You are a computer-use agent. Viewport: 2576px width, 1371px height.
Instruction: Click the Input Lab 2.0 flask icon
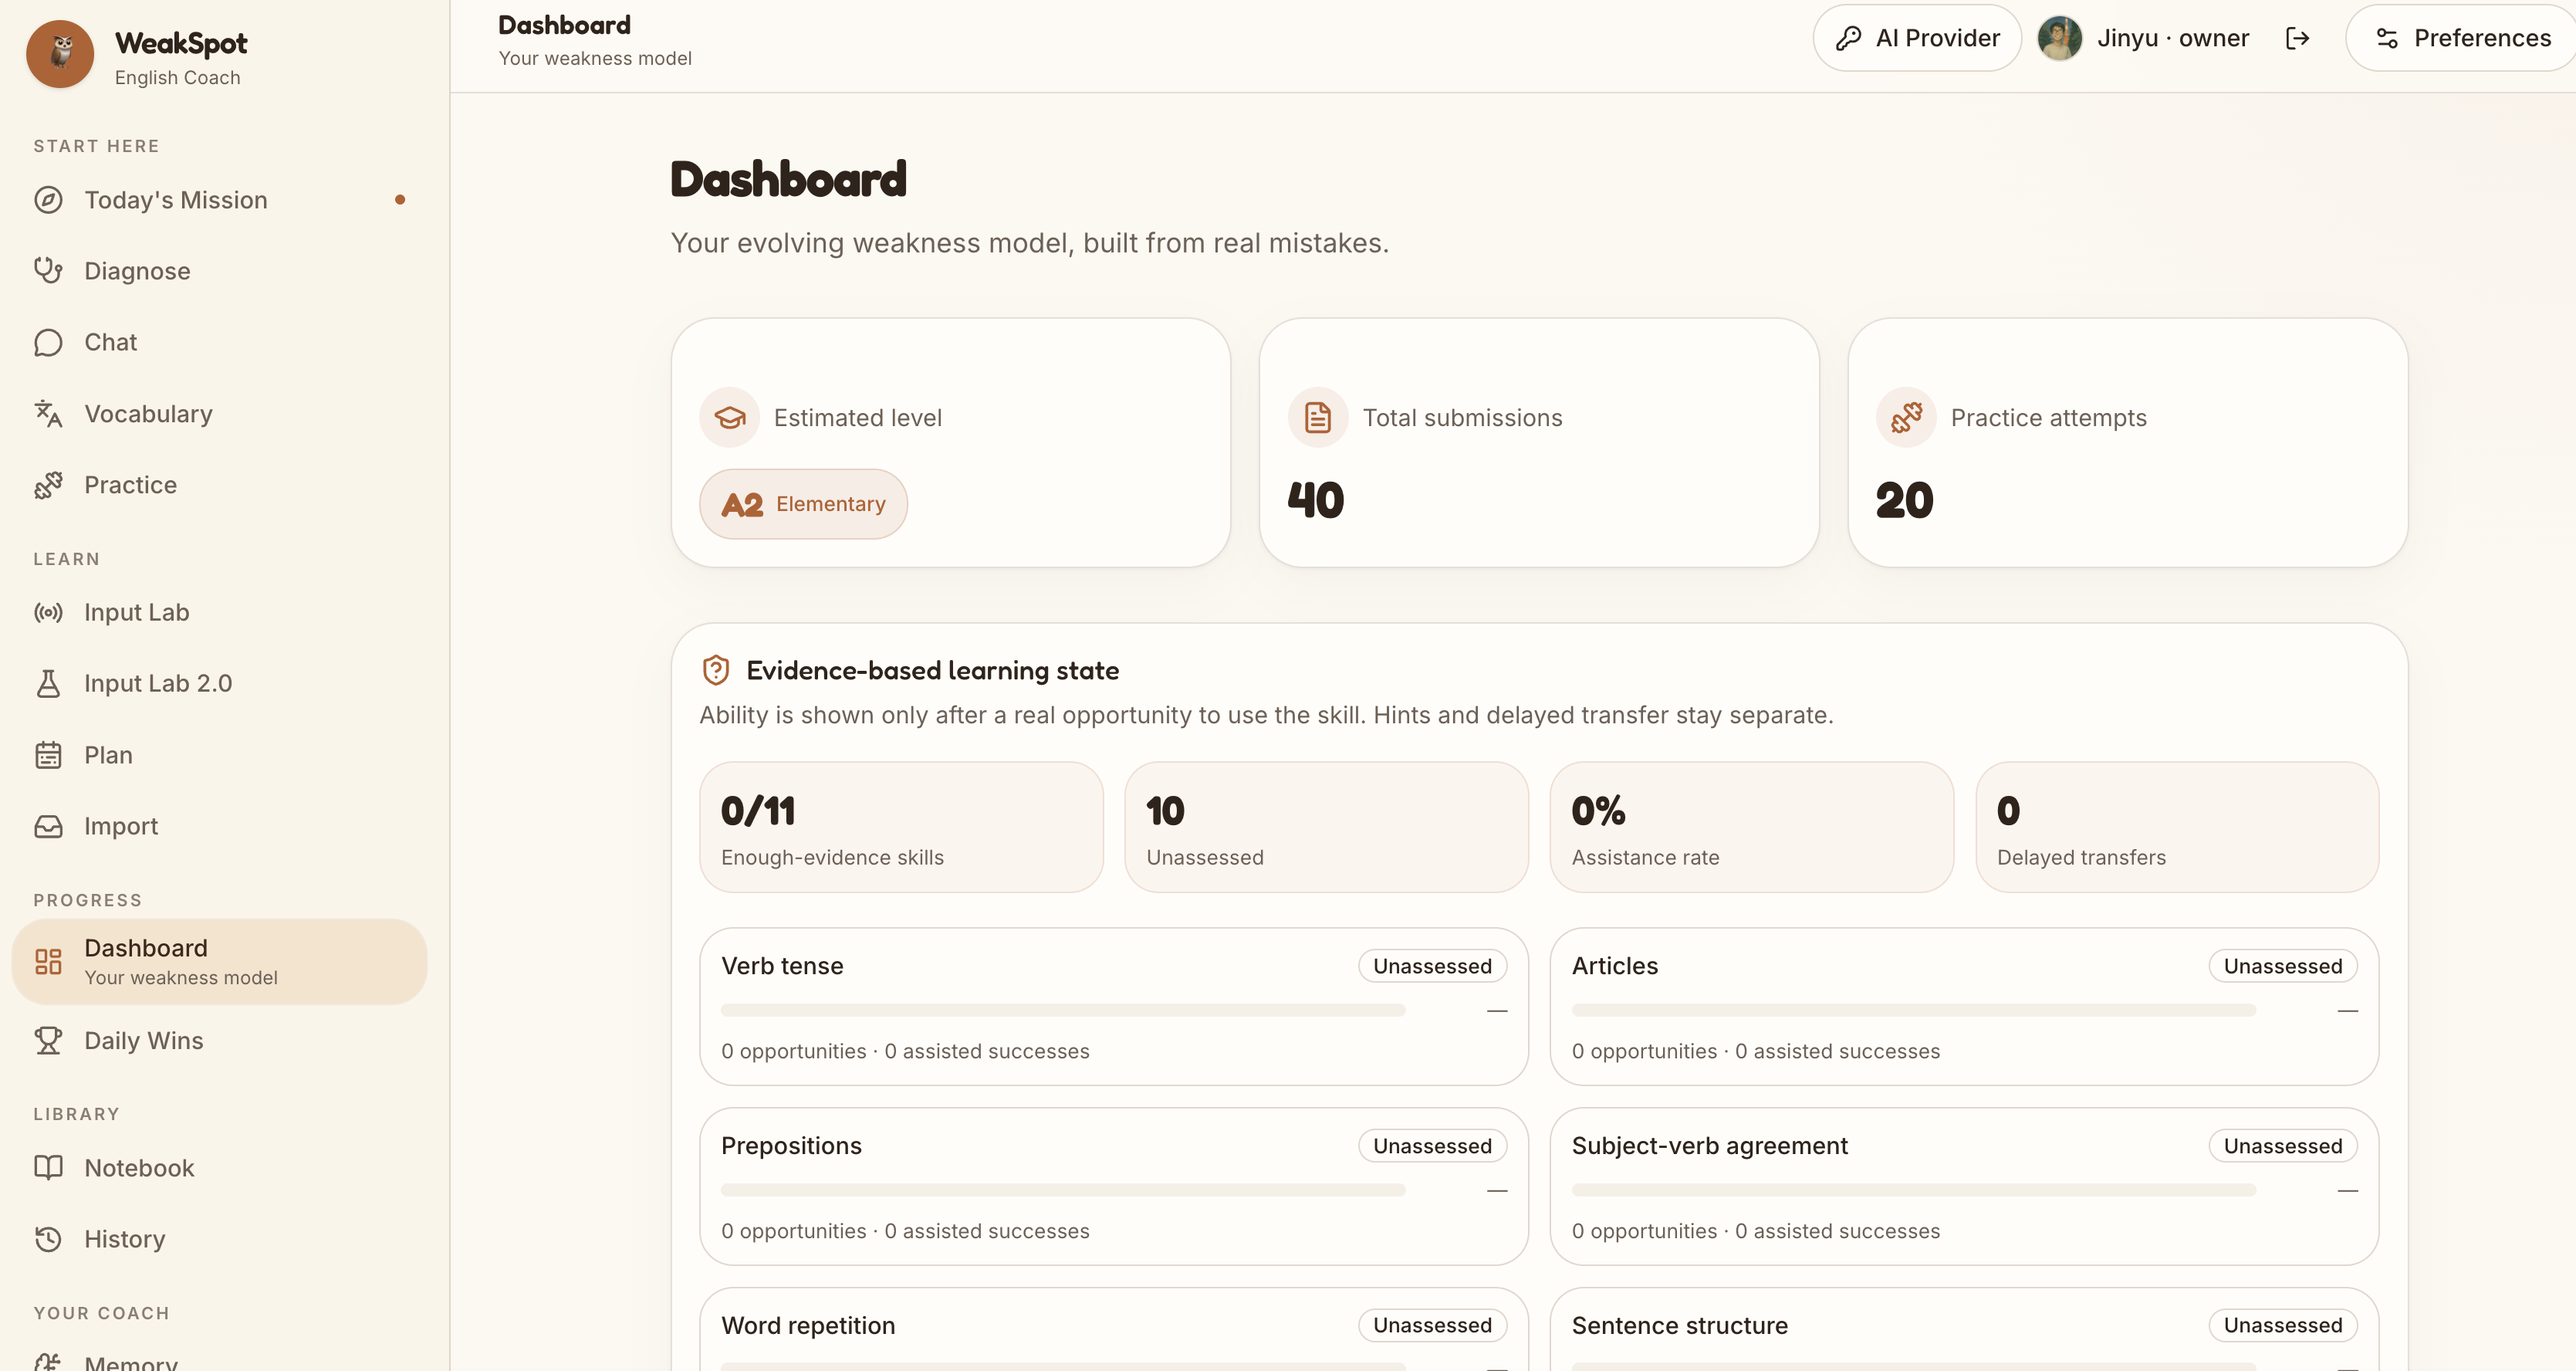48,683
